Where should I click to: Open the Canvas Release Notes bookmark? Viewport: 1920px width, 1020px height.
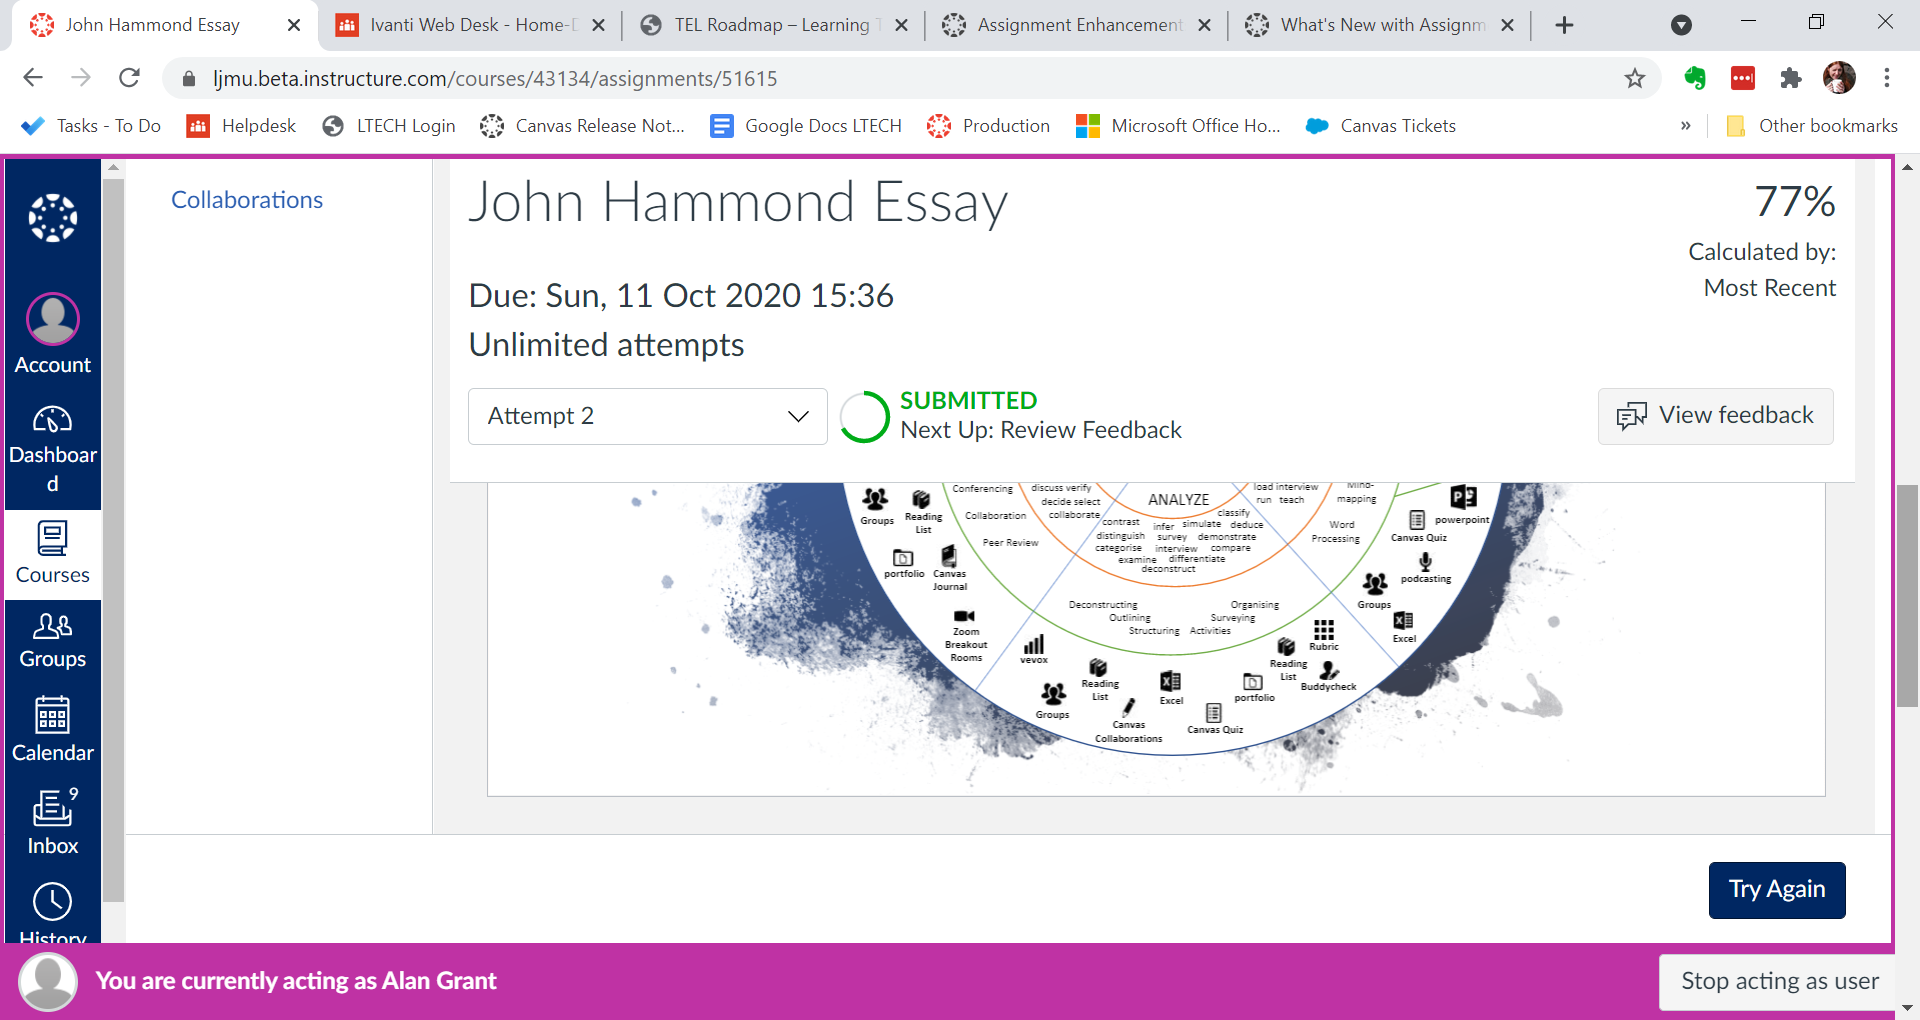[x=583, y=126]
